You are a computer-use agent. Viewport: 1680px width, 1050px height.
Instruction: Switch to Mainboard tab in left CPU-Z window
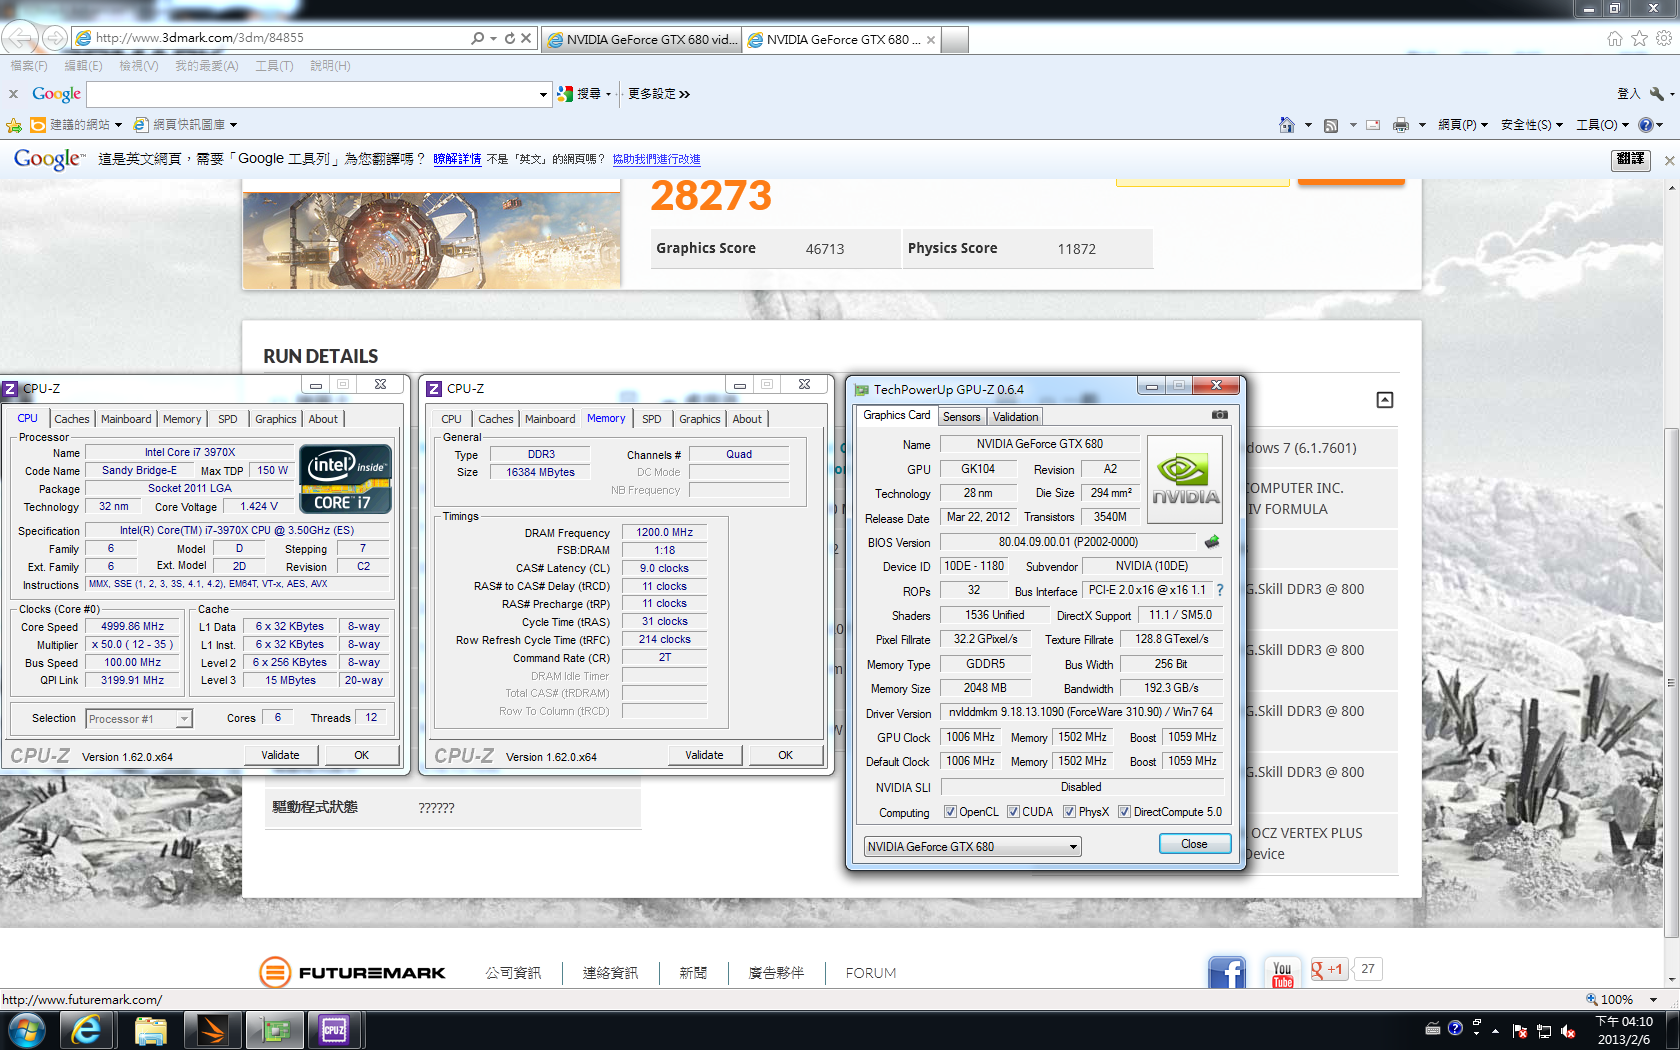coord(126,419)
